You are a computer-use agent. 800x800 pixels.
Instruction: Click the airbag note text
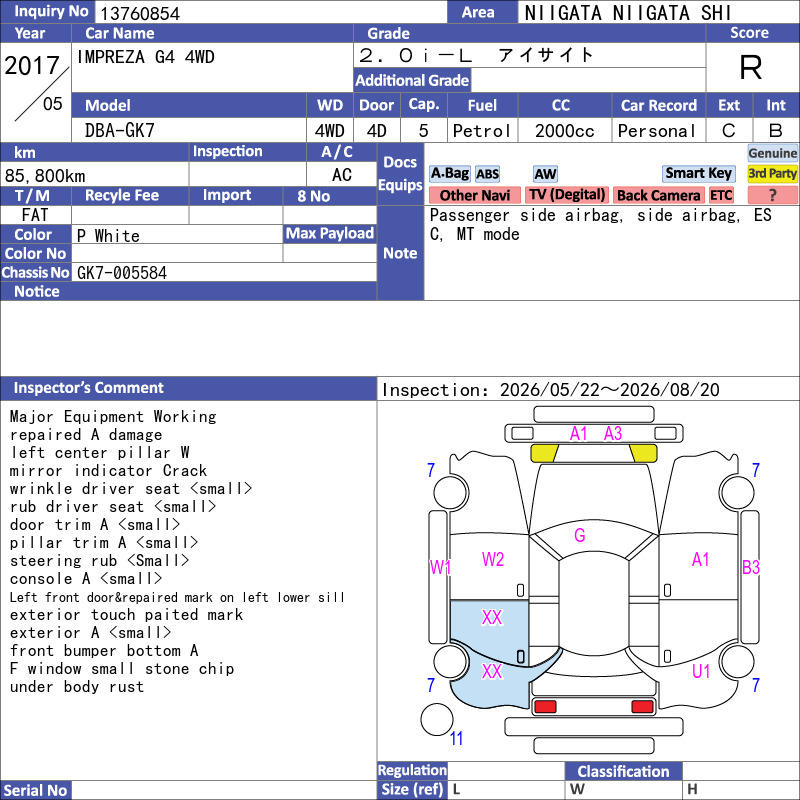click(601, 225)
